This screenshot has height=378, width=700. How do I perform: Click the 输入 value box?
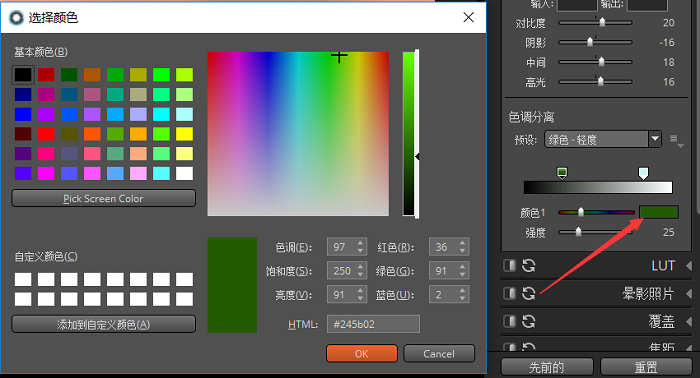point(577,4)
